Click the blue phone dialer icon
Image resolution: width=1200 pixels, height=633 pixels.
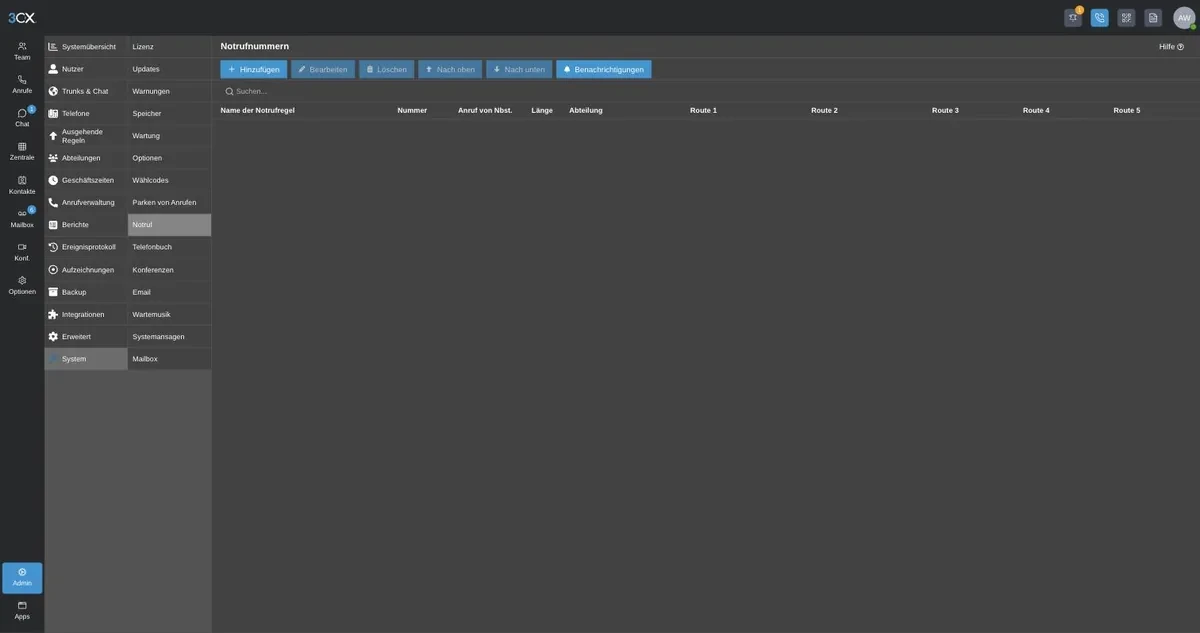(x=1100, y=17)
